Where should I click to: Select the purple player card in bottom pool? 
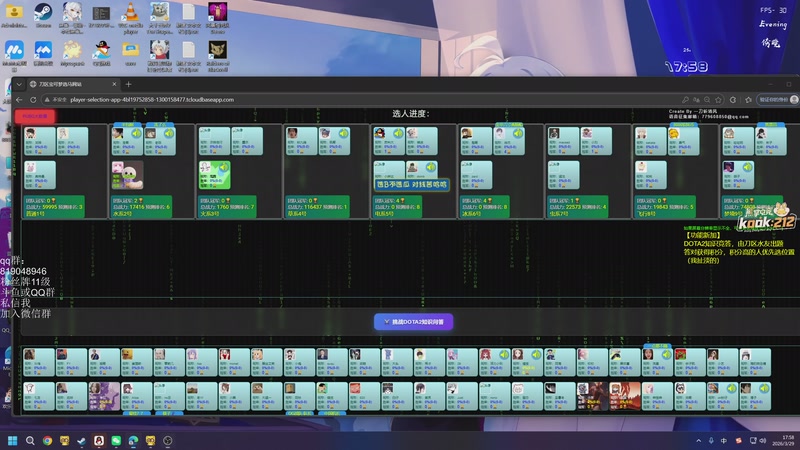coord(104,396)
